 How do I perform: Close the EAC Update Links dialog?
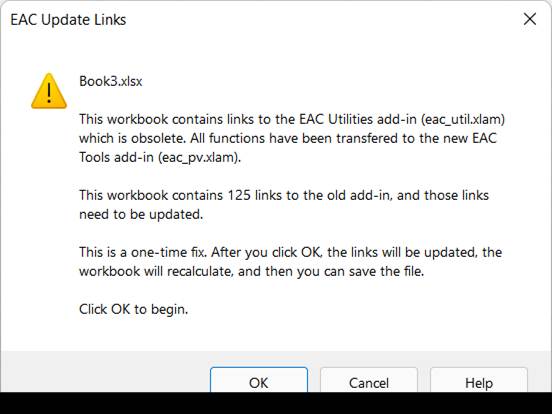530,19
